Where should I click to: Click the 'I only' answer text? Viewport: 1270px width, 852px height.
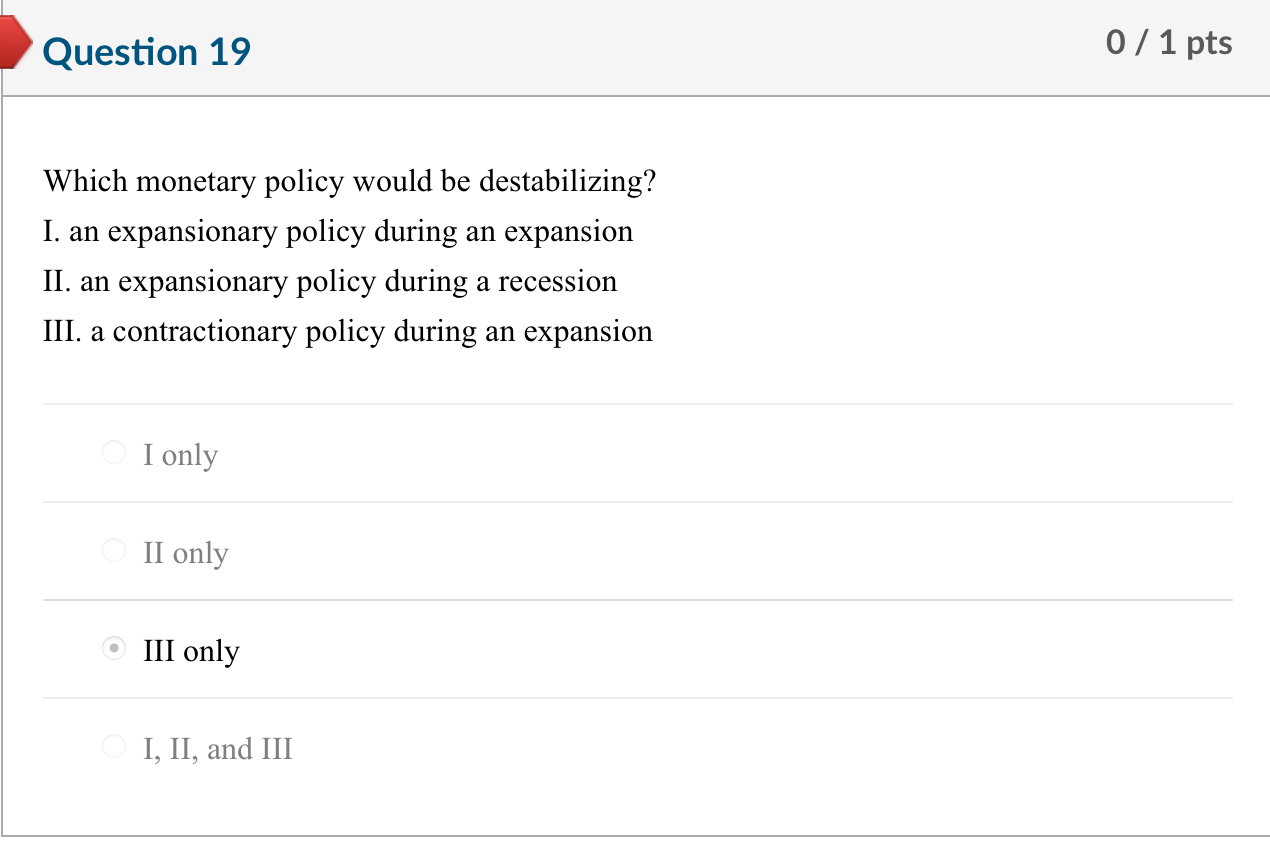click(180, 454)
